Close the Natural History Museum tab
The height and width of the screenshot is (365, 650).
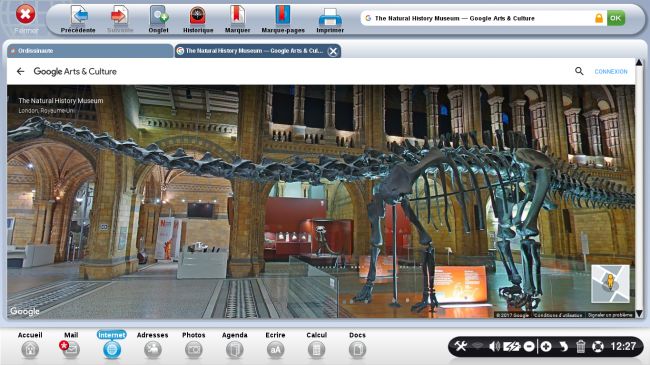pyautogui.click(x=332, y=51)
